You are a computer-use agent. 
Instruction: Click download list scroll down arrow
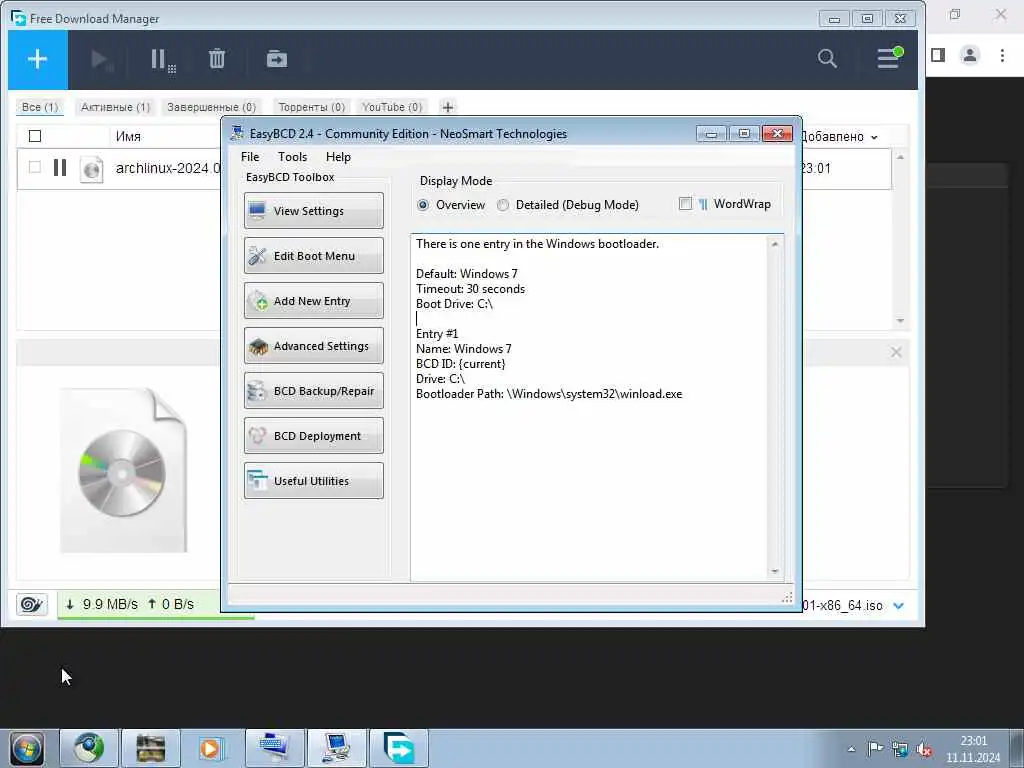pyautogui.click(x=900, y=321)
